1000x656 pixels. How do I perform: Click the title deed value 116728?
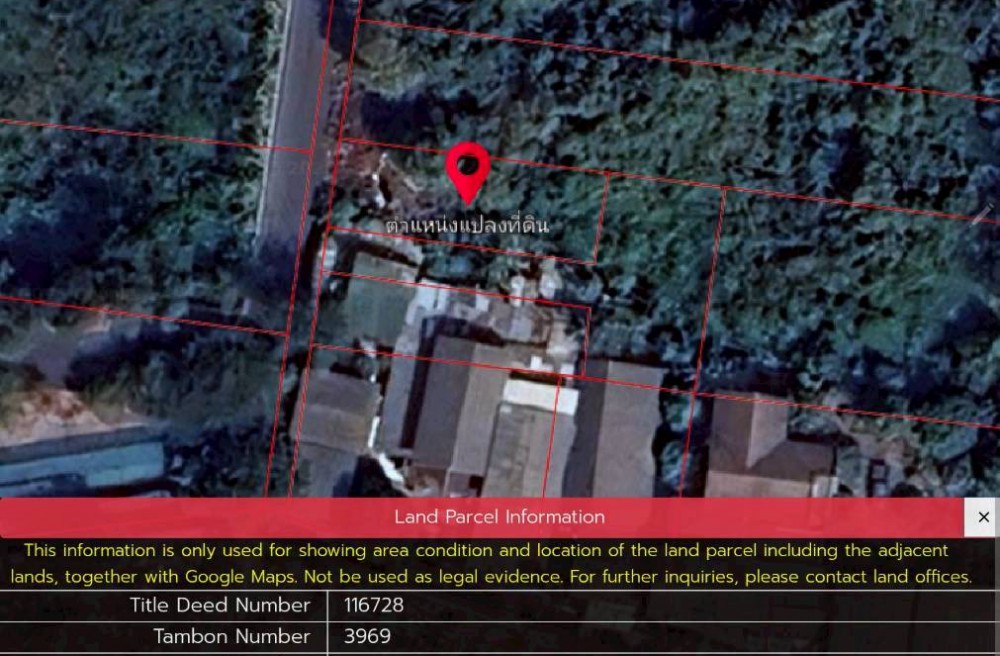pyautogui.click(x=374, y=605)
